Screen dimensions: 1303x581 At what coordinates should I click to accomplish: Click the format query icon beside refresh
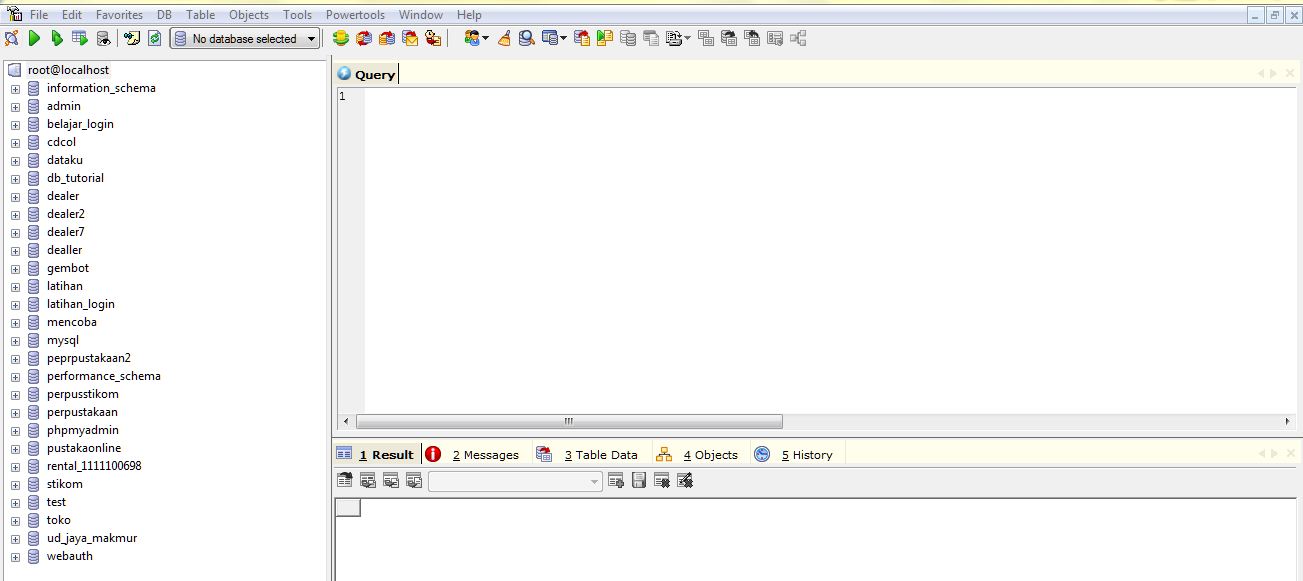tap(132, 39)
